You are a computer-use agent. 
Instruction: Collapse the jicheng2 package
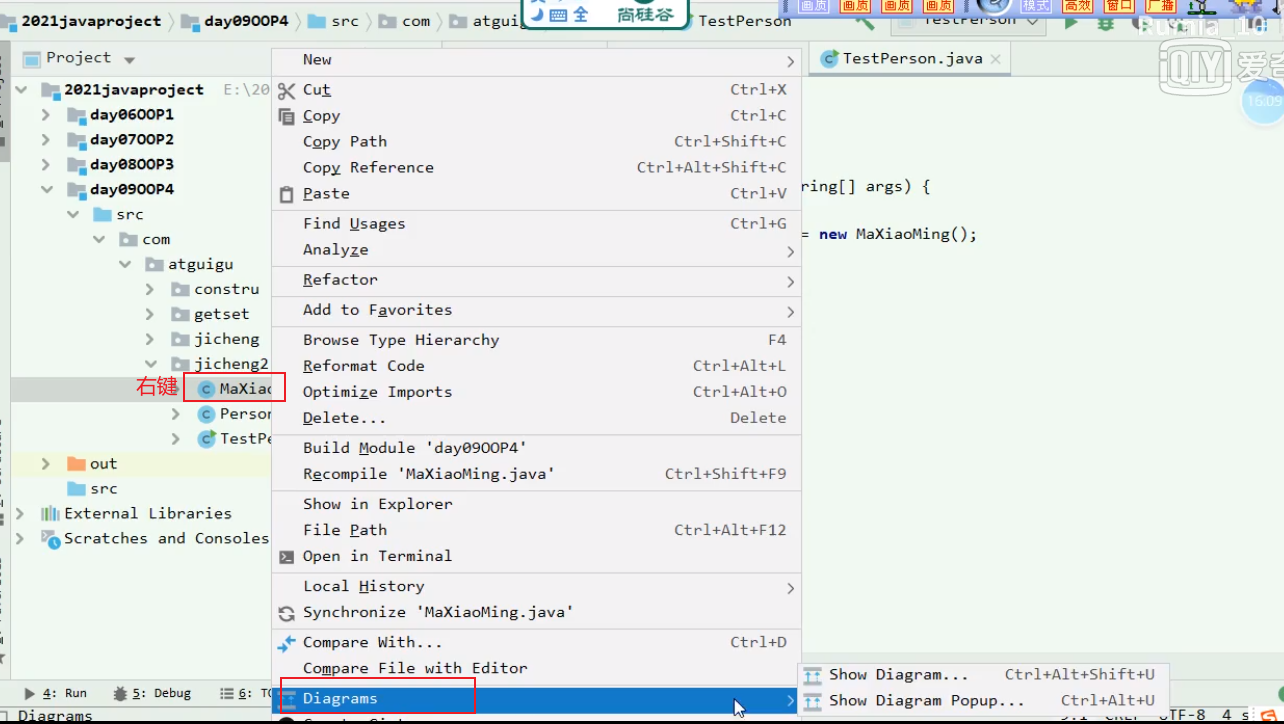coord(150,365)
